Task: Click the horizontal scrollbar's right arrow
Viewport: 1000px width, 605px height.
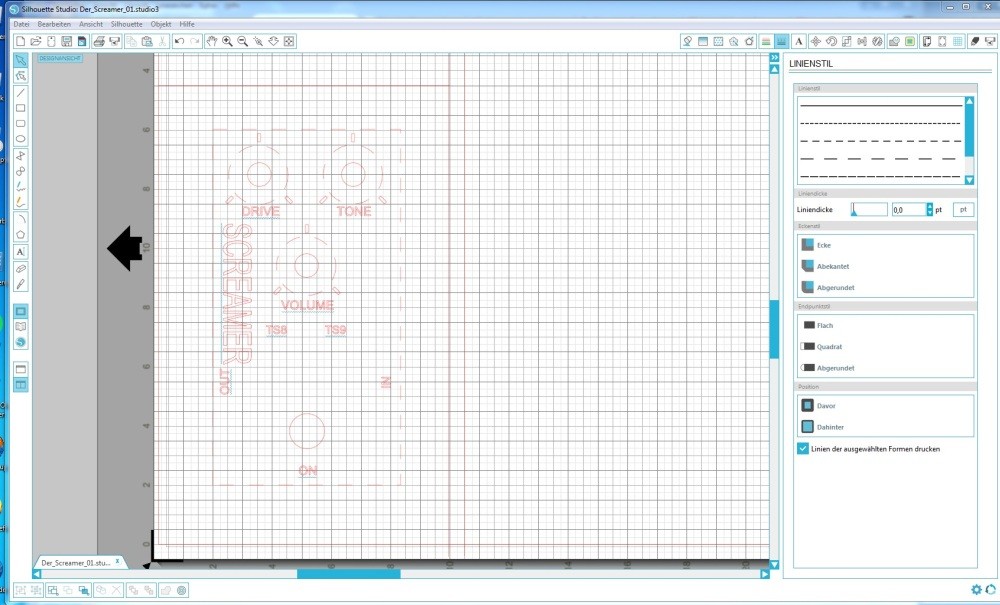Action: click(x=765, y=574)
